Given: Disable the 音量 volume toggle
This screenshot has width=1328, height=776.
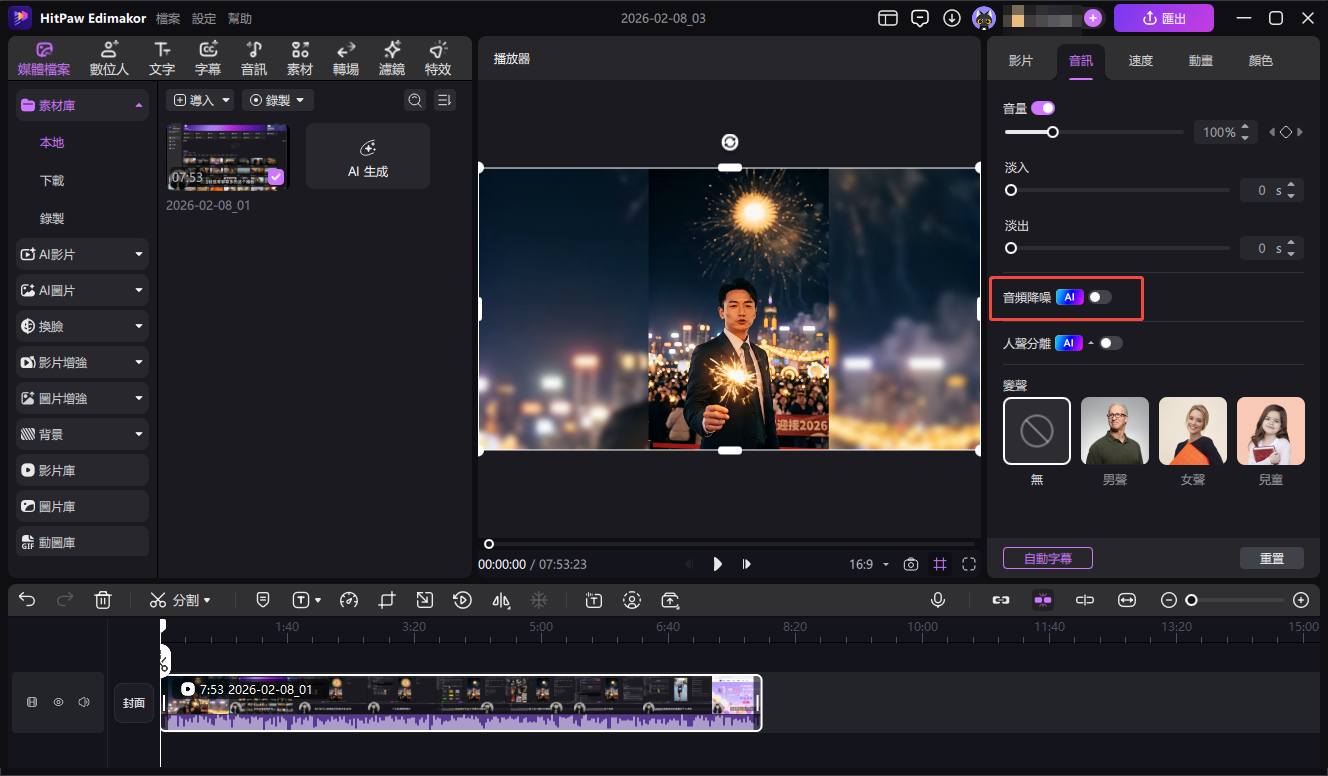Looking at the screenshot, I should click(1043, 108).
